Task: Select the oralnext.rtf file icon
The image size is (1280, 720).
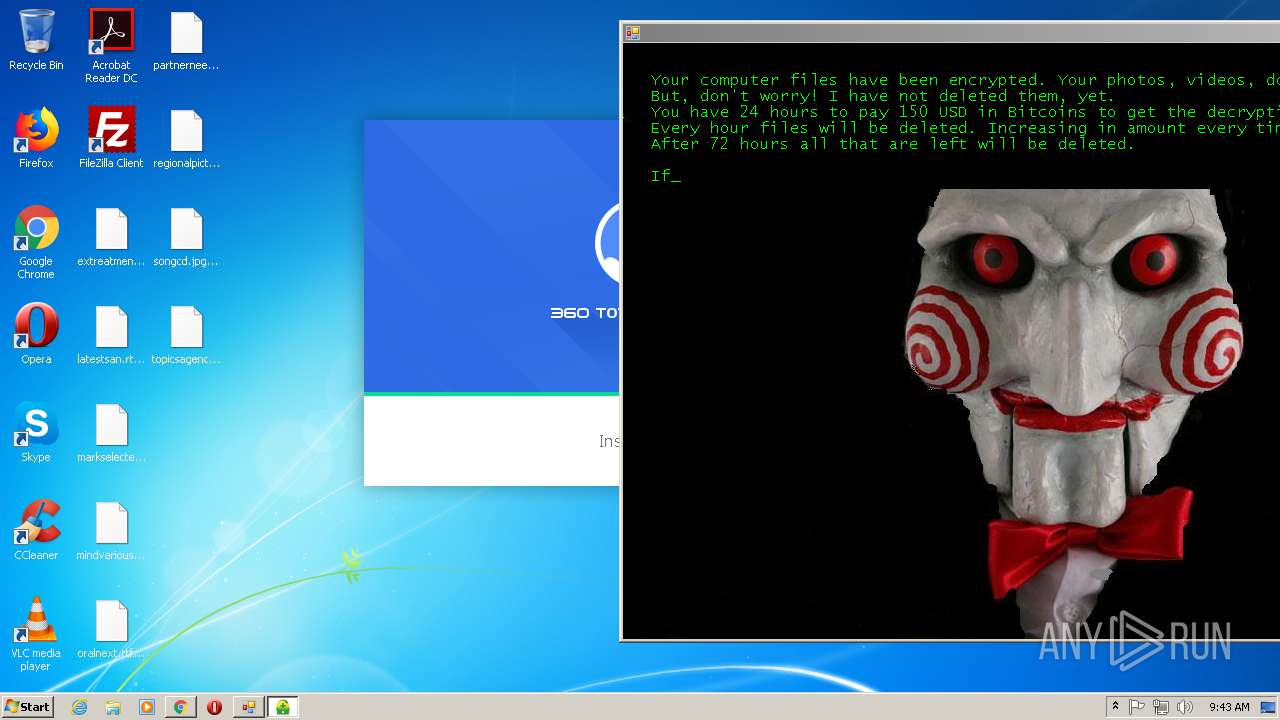Action: tap(111, 629)
